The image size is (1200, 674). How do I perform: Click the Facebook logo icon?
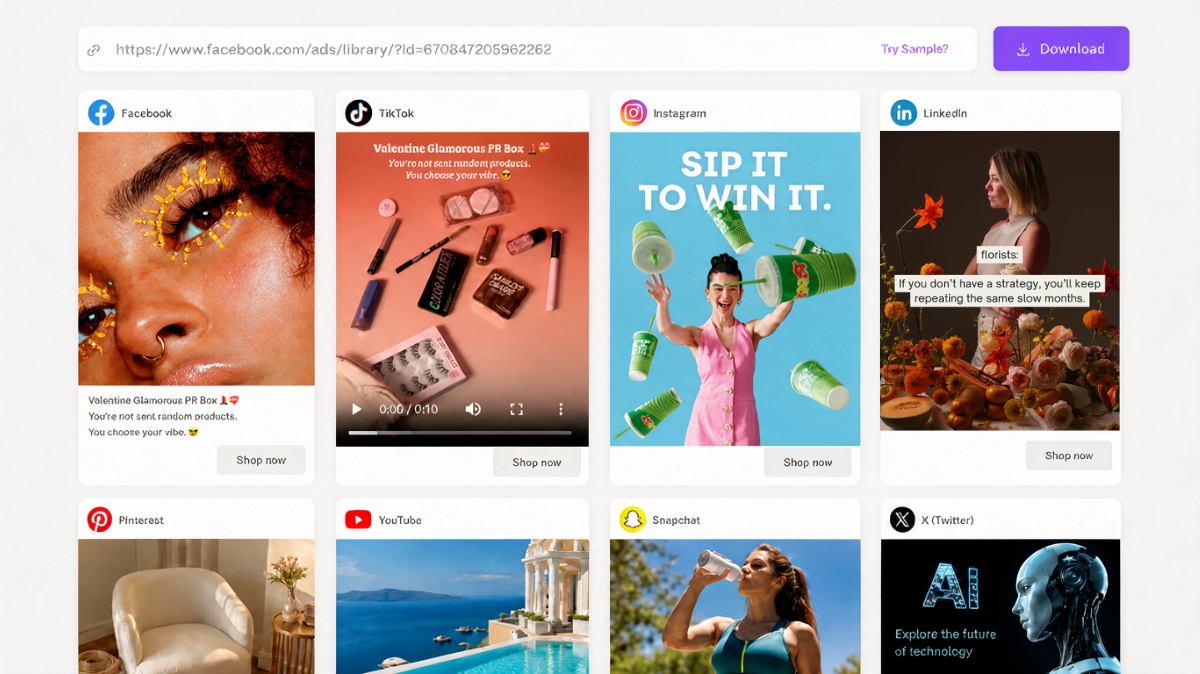point(101,113)
